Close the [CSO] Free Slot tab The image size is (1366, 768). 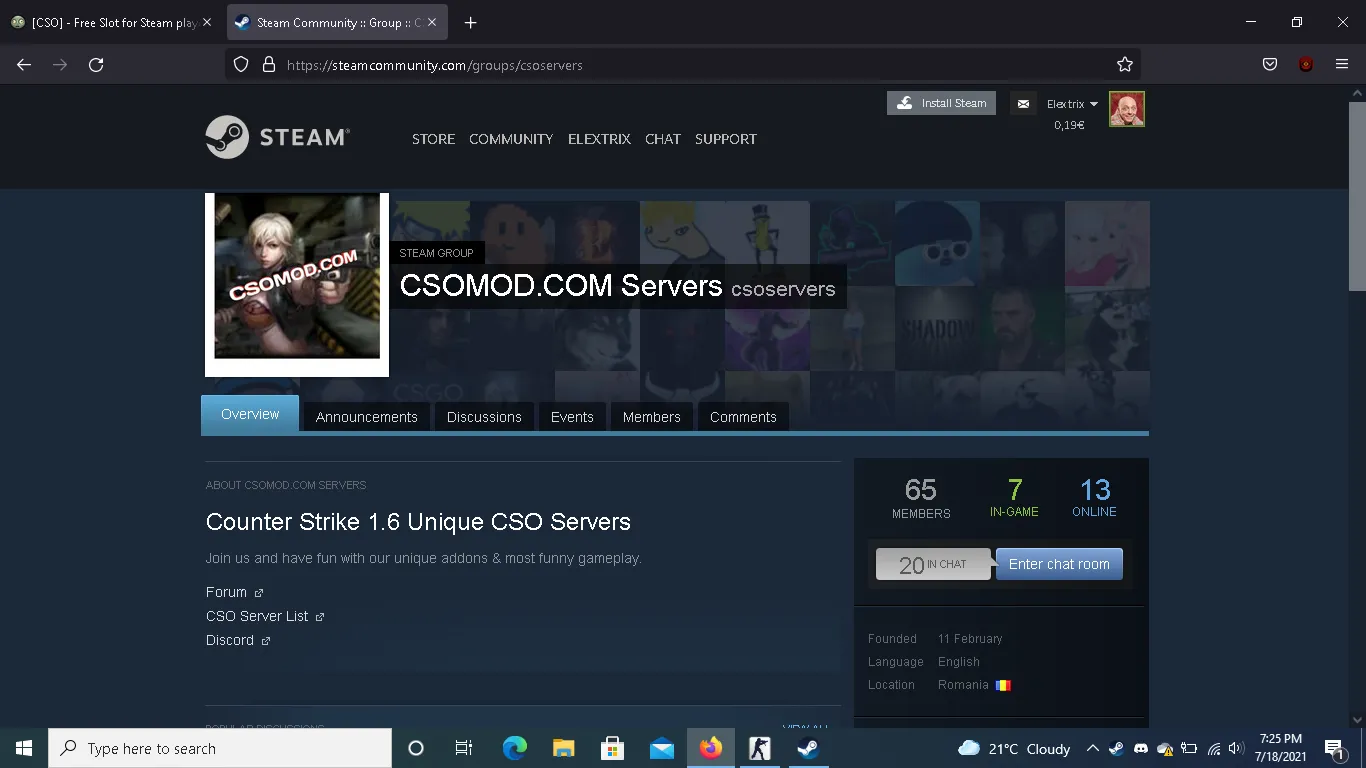pyautogui.click(x=207, y=23)
